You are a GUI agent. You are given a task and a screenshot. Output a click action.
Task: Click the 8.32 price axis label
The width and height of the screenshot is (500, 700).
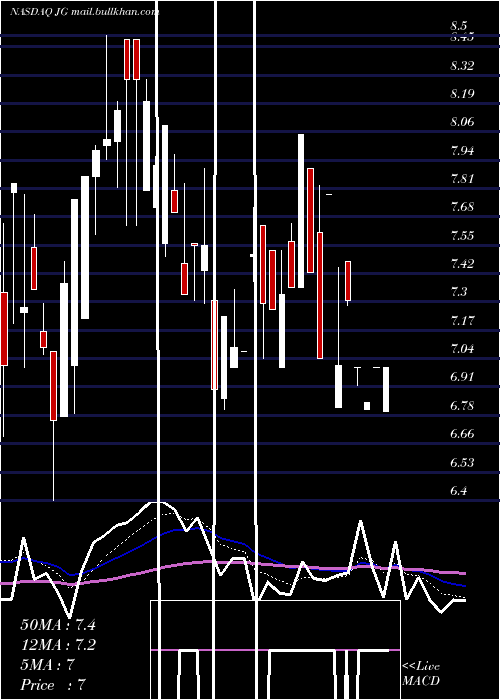coord(462,66)
